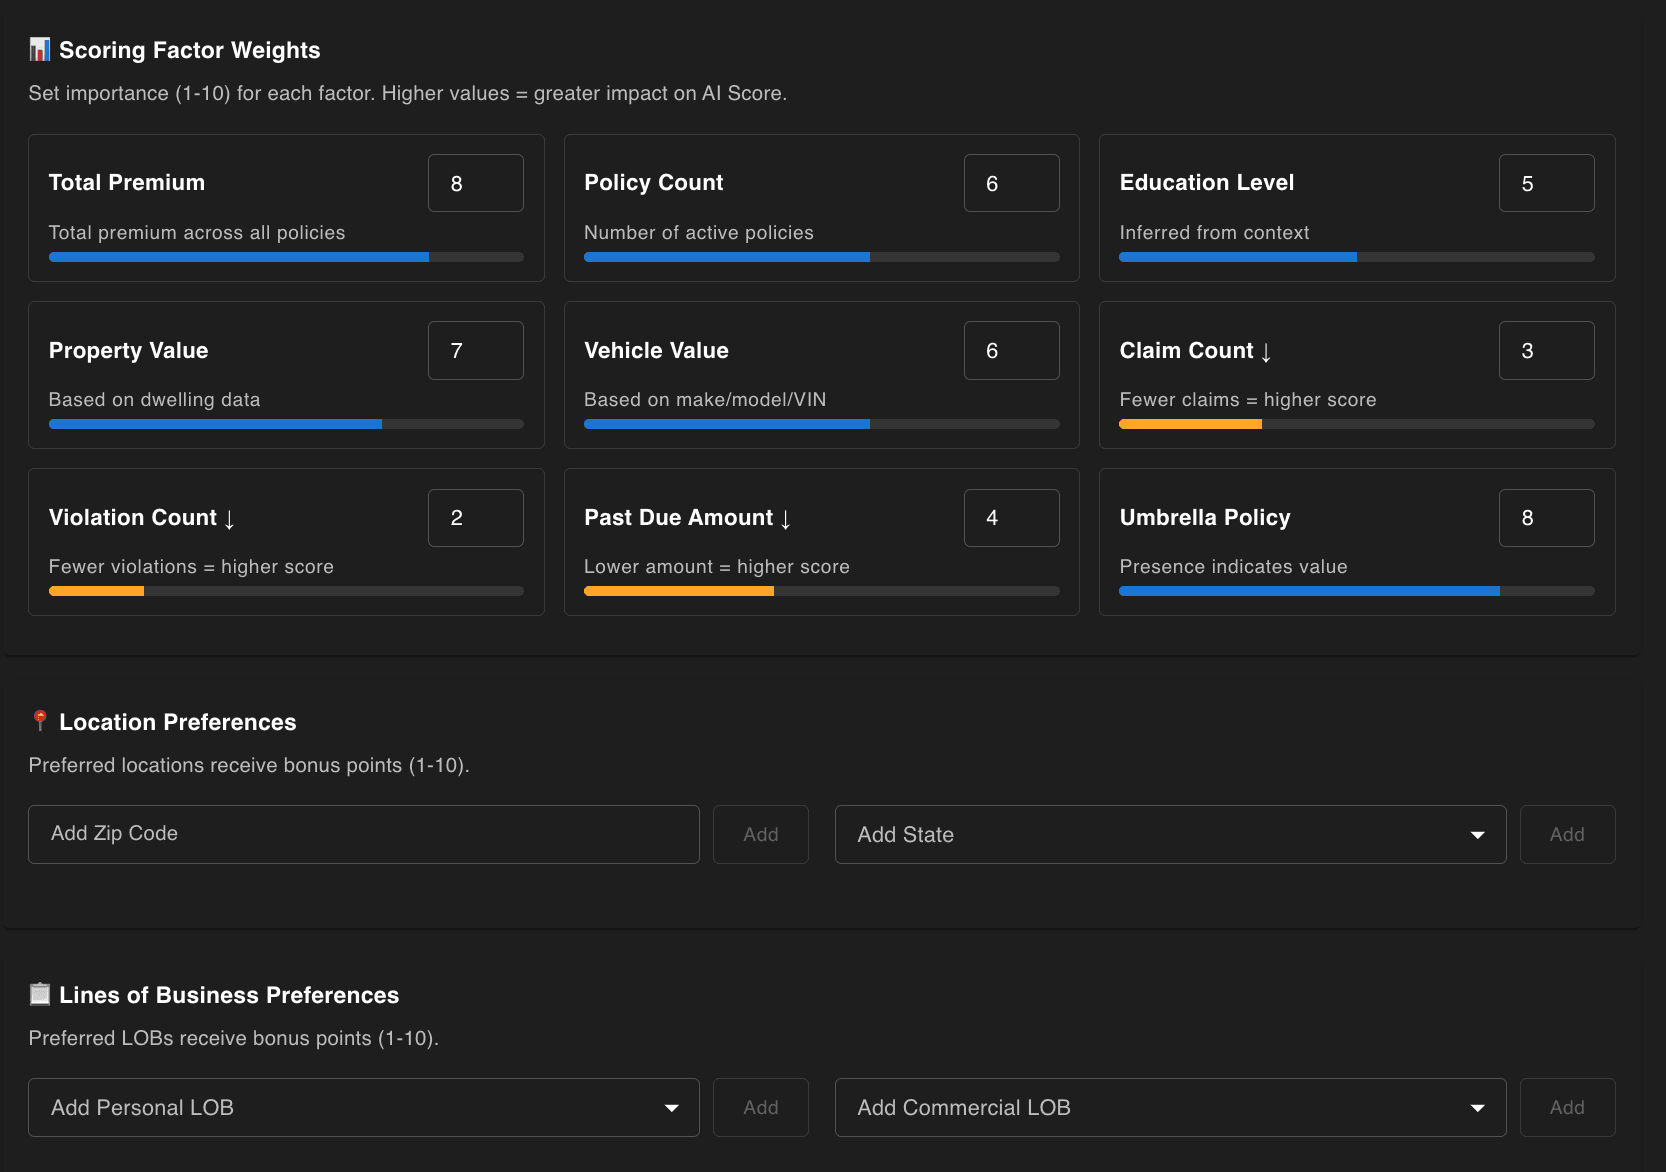1666x1172 pixels.
Task: Focus the Add Zip Code field
Action: pyautogui.click(x=364, y=834)
